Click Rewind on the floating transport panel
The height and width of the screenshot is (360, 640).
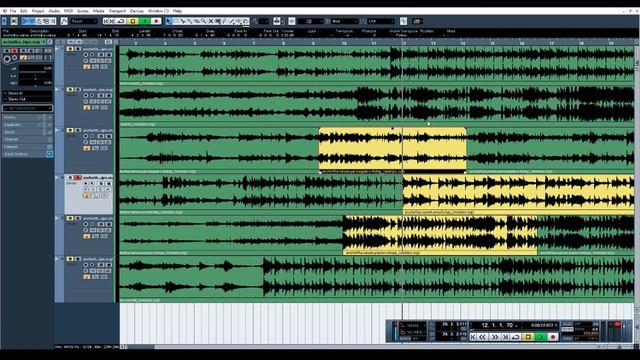483,337
